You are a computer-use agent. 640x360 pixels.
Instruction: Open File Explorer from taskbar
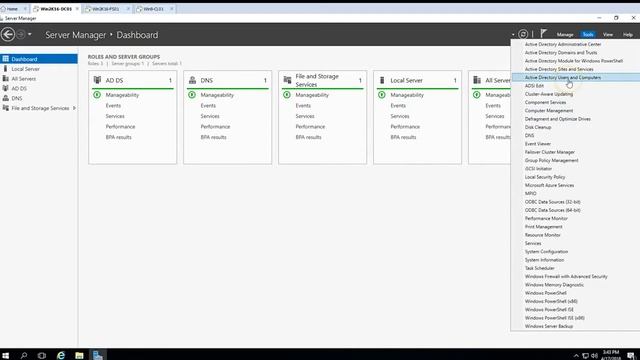79,356
